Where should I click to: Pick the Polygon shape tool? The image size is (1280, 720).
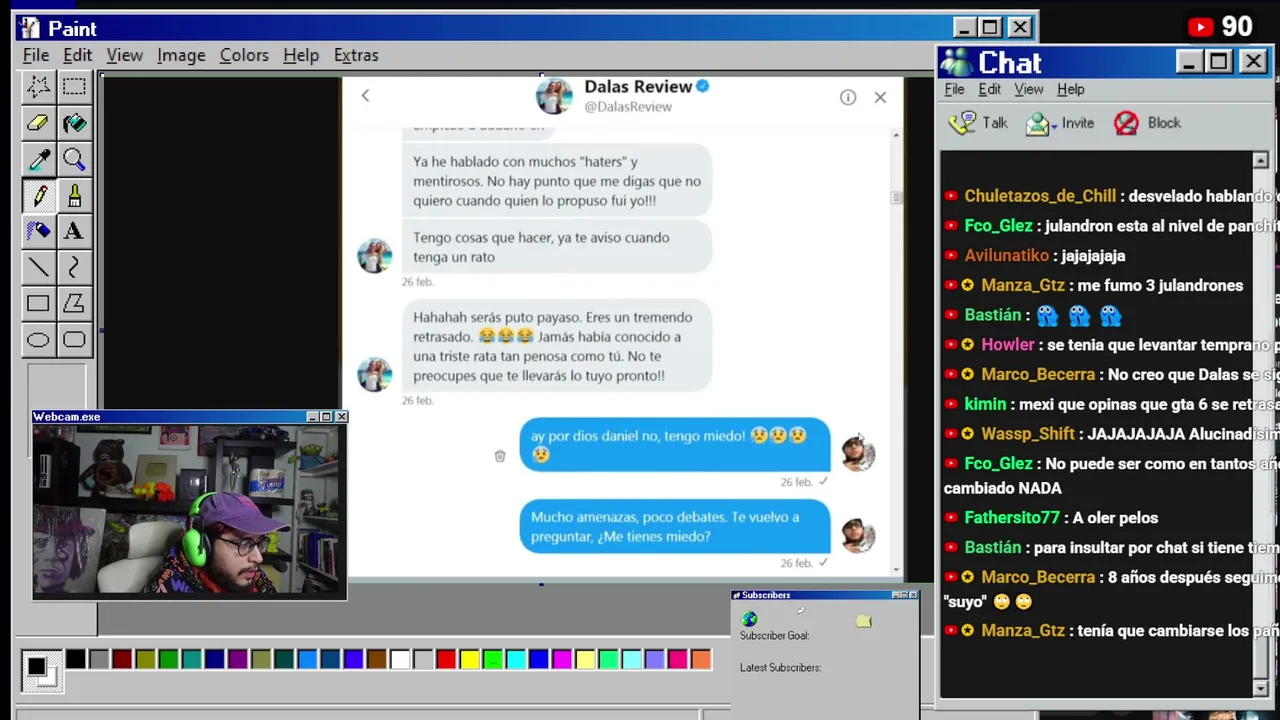point(74,303)
